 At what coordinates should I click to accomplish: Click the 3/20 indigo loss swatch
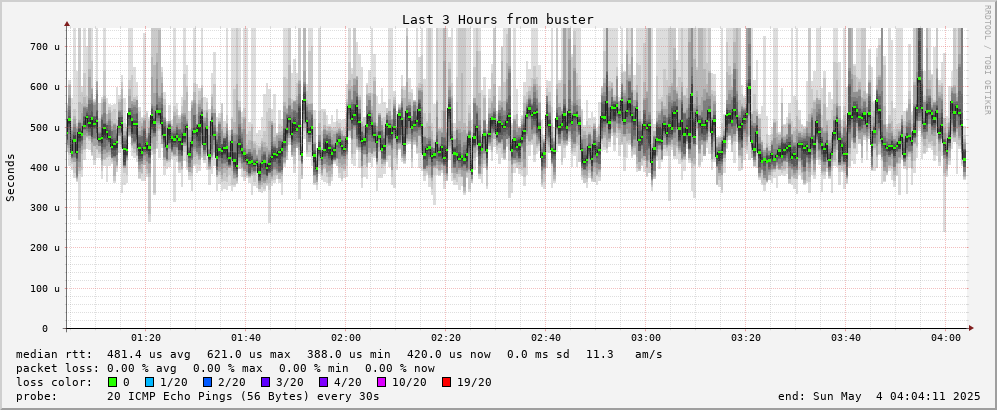[x=265, y=382]
